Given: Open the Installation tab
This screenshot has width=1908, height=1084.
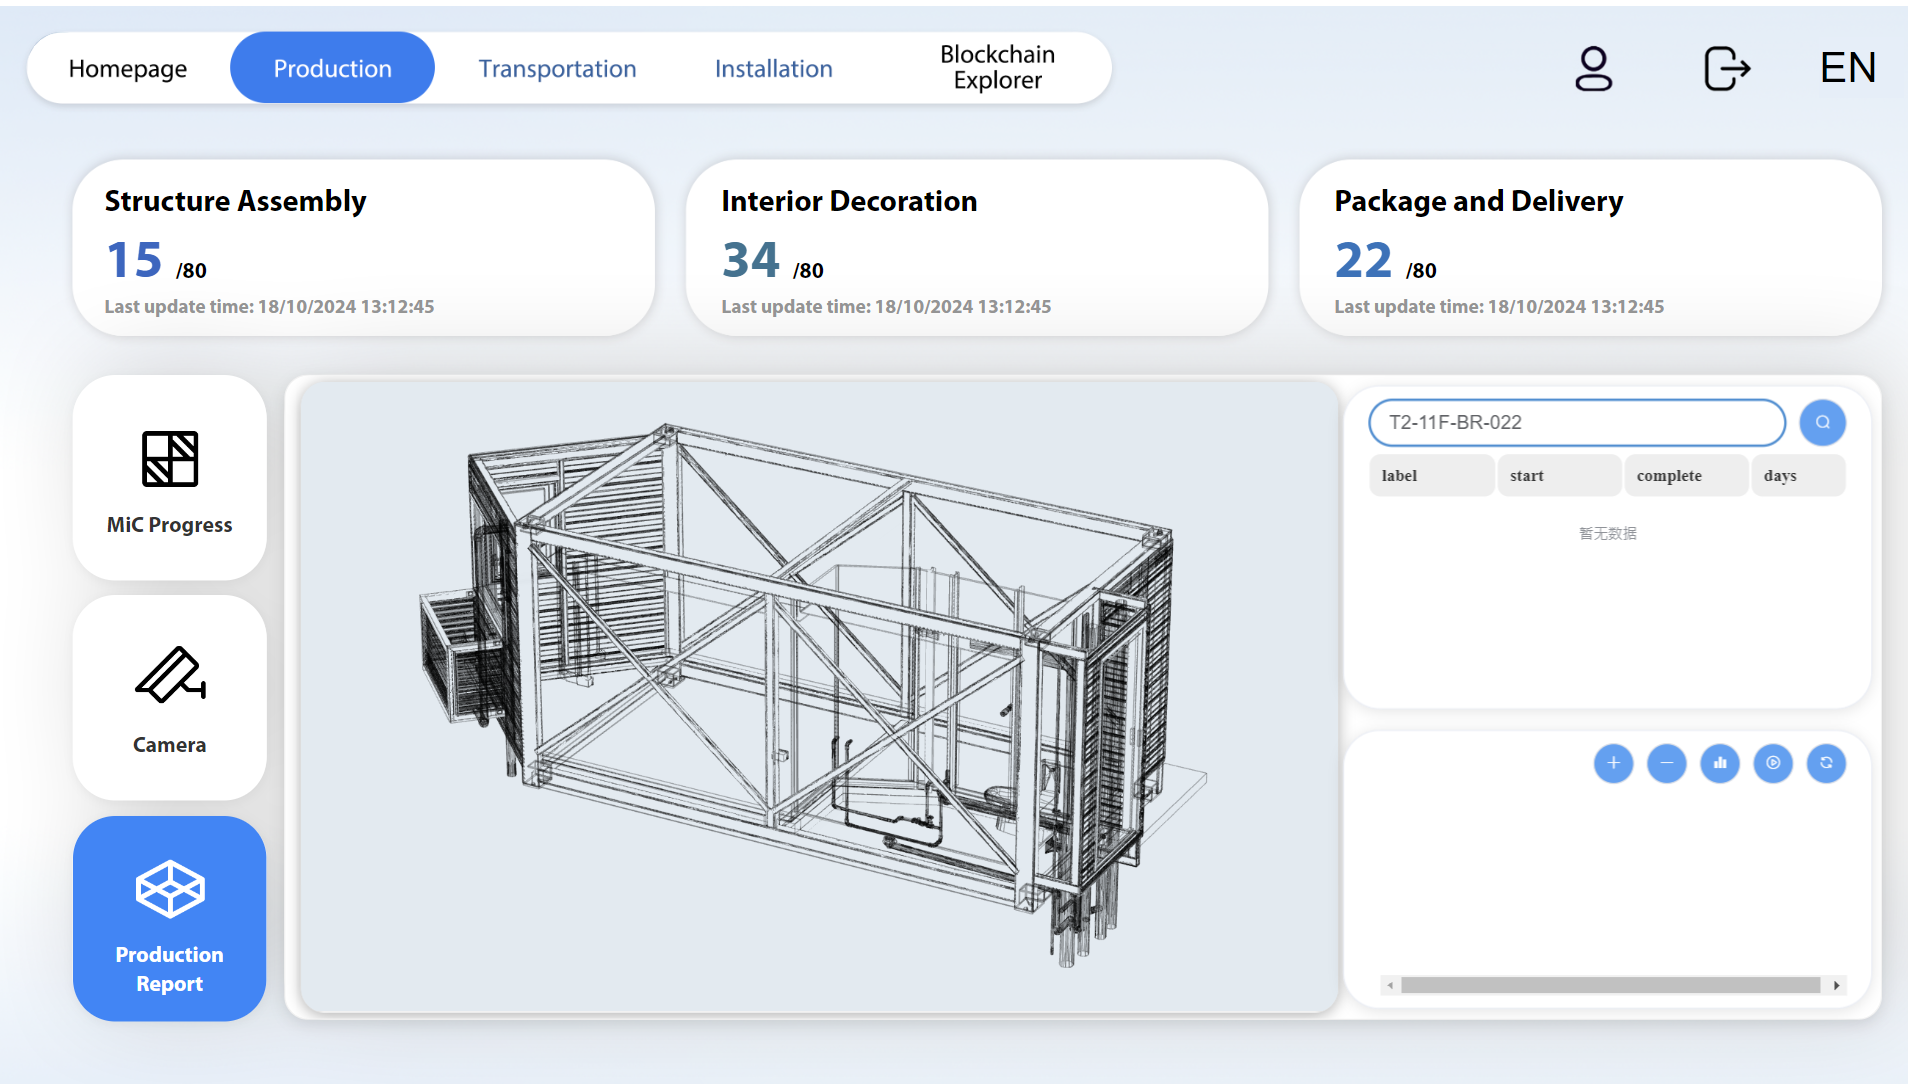Looking at the screenshot, I should (x=773, y=68).
